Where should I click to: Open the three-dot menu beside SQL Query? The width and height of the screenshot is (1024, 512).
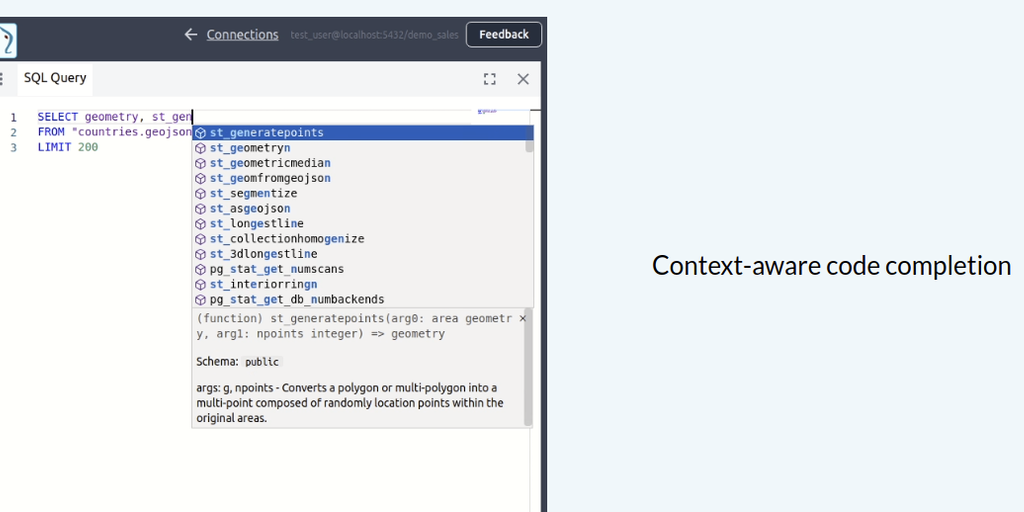[x=2, y=79]
